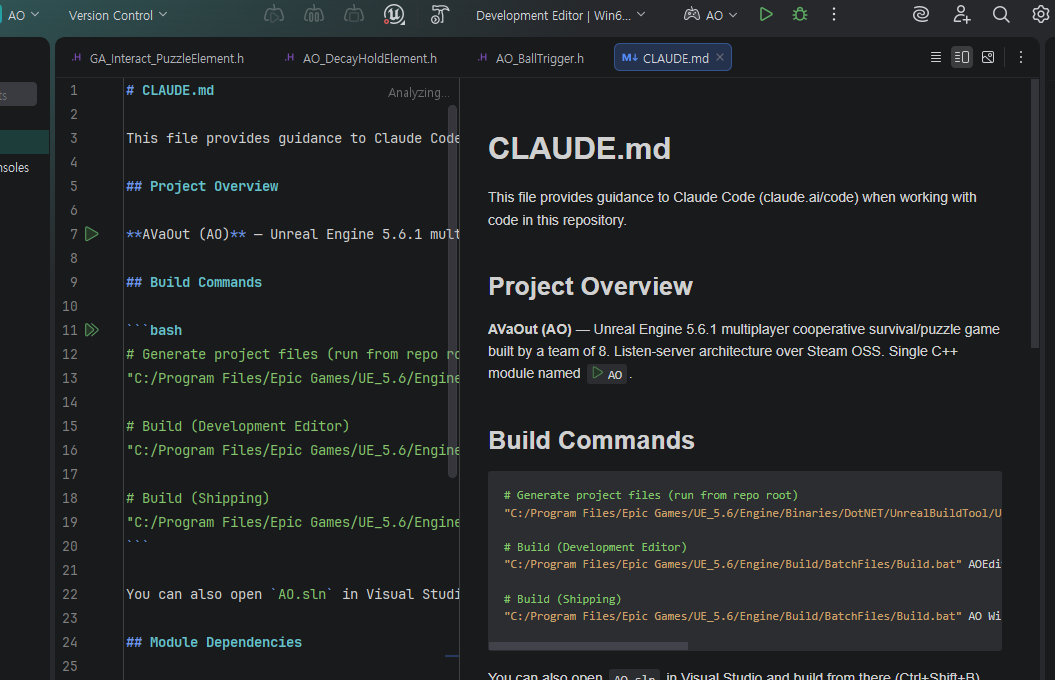Click the preview pane vertical scrollbar
The width and height of the screenshot is (1055, 680).
click(1035, 214)
